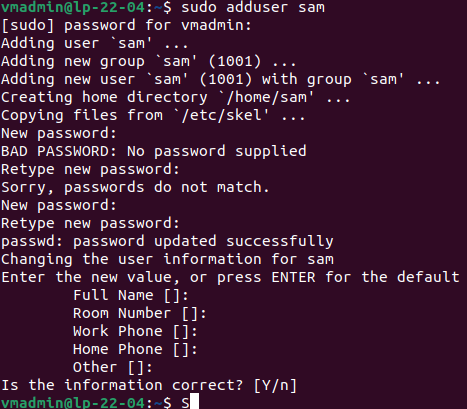The image size is (467, 409).
Task: Click the 'Full Name []:' field line
Action: tap(131, 295)
